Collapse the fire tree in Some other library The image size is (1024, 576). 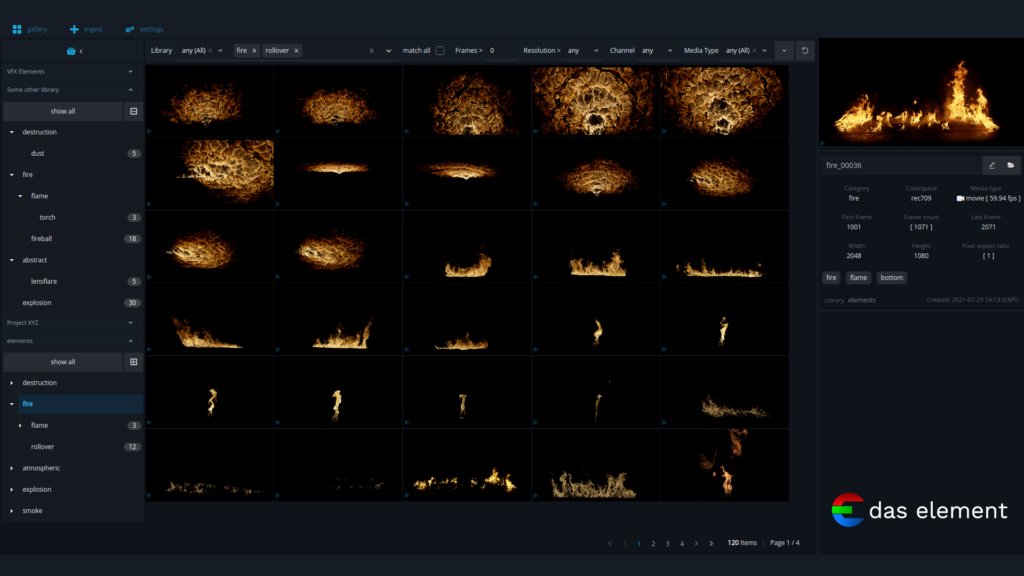point(12,175)
